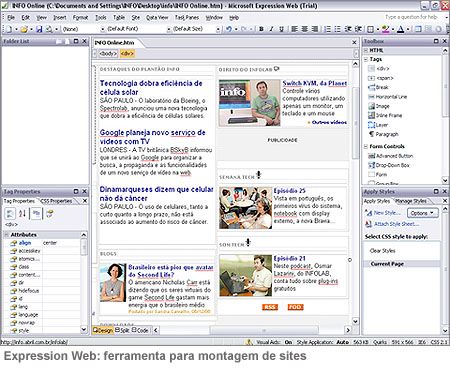Open the Undo history dropdown arrow

point(236,29)
